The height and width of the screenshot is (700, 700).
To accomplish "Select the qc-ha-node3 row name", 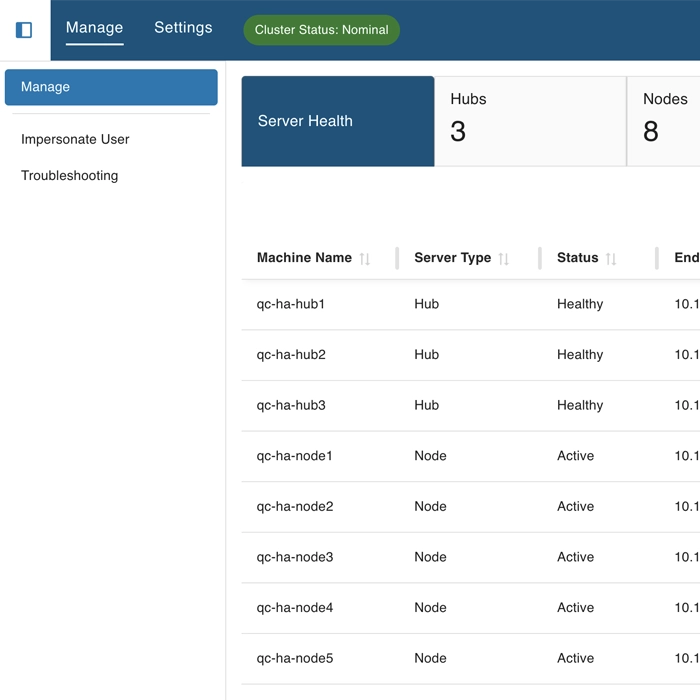I will [295, 557].
